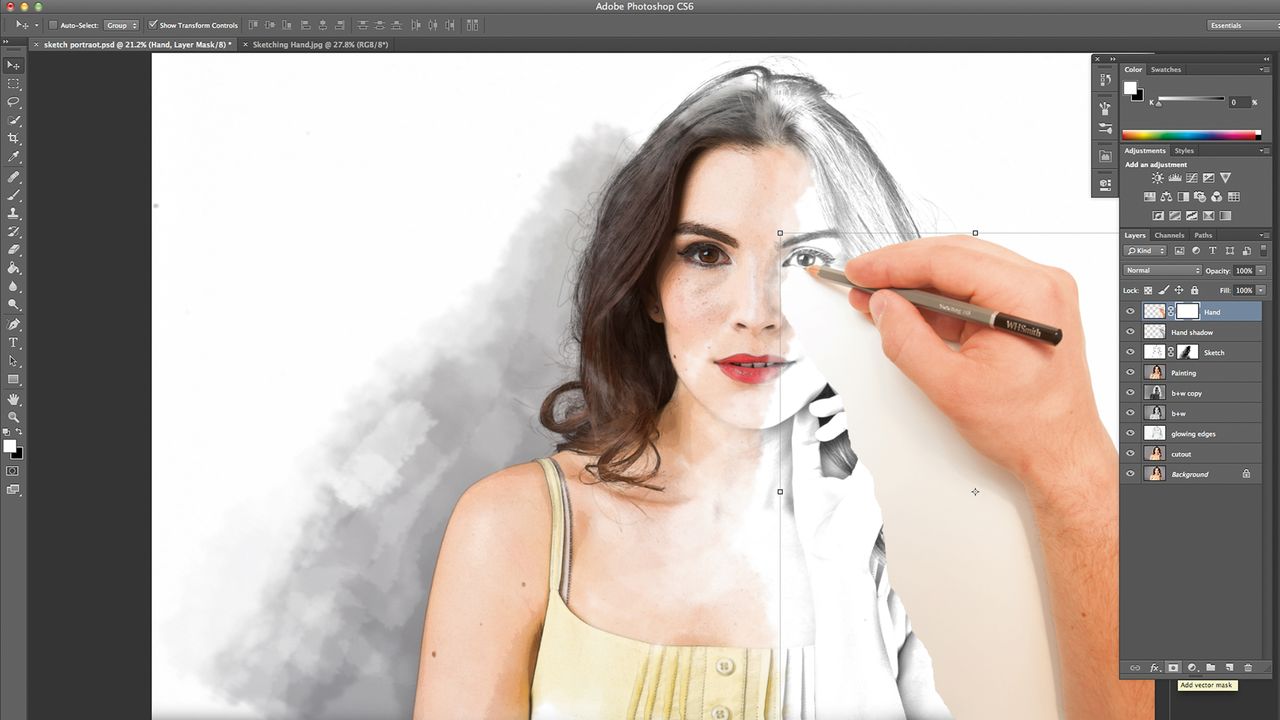Click the Add mask button in Layers panel
Screen dimensions: 1280x720
(x=1173, y=667)
